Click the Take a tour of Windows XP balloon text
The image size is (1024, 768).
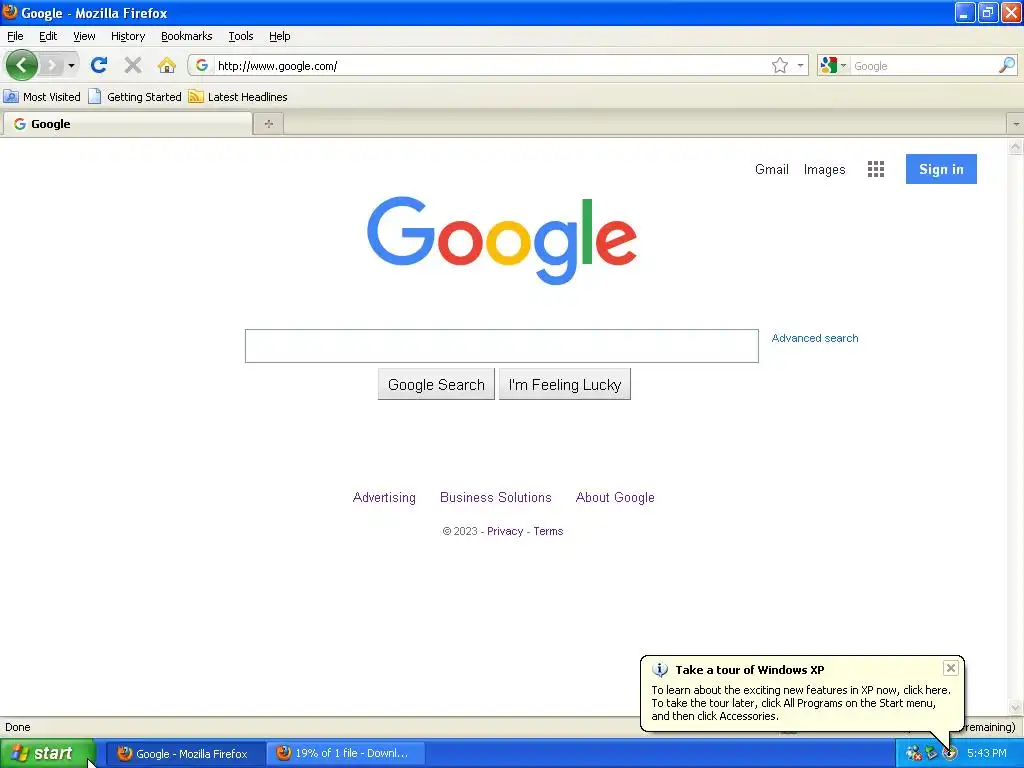(750, 669)
